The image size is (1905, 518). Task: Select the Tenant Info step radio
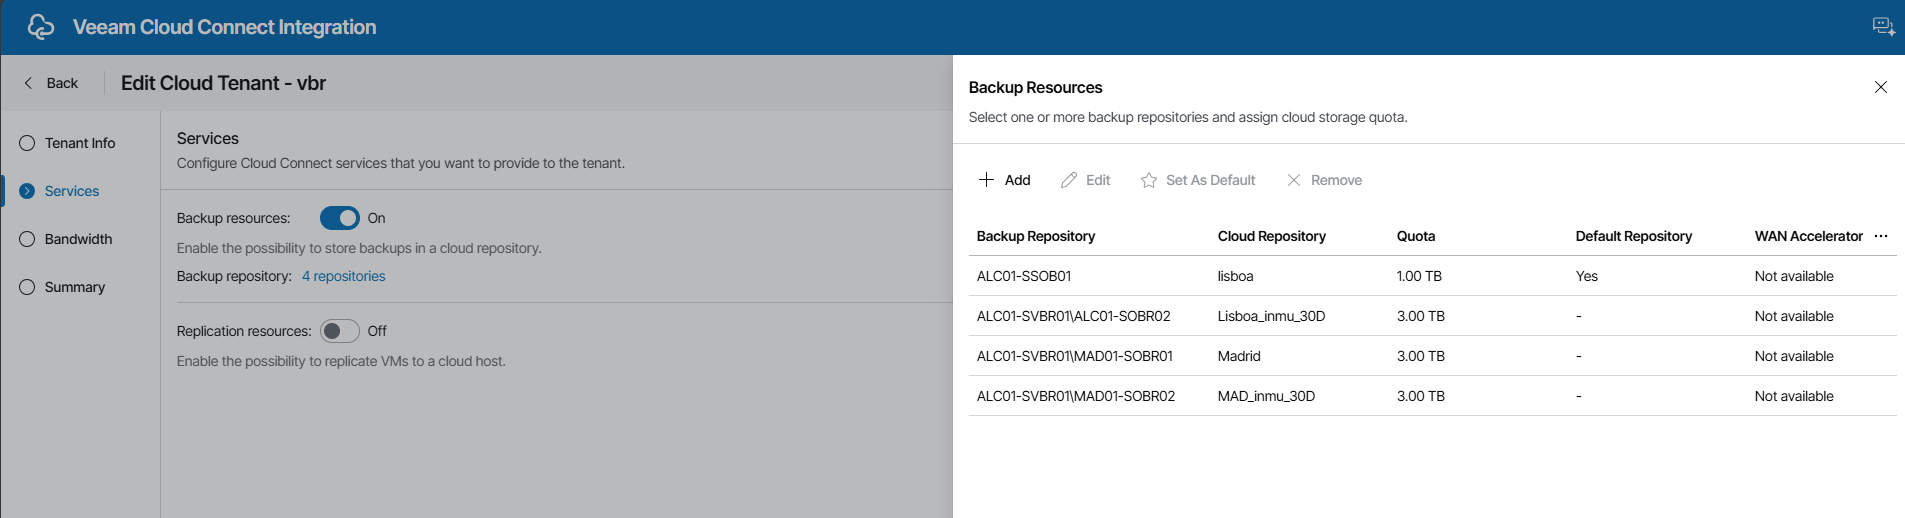[27, 143]
